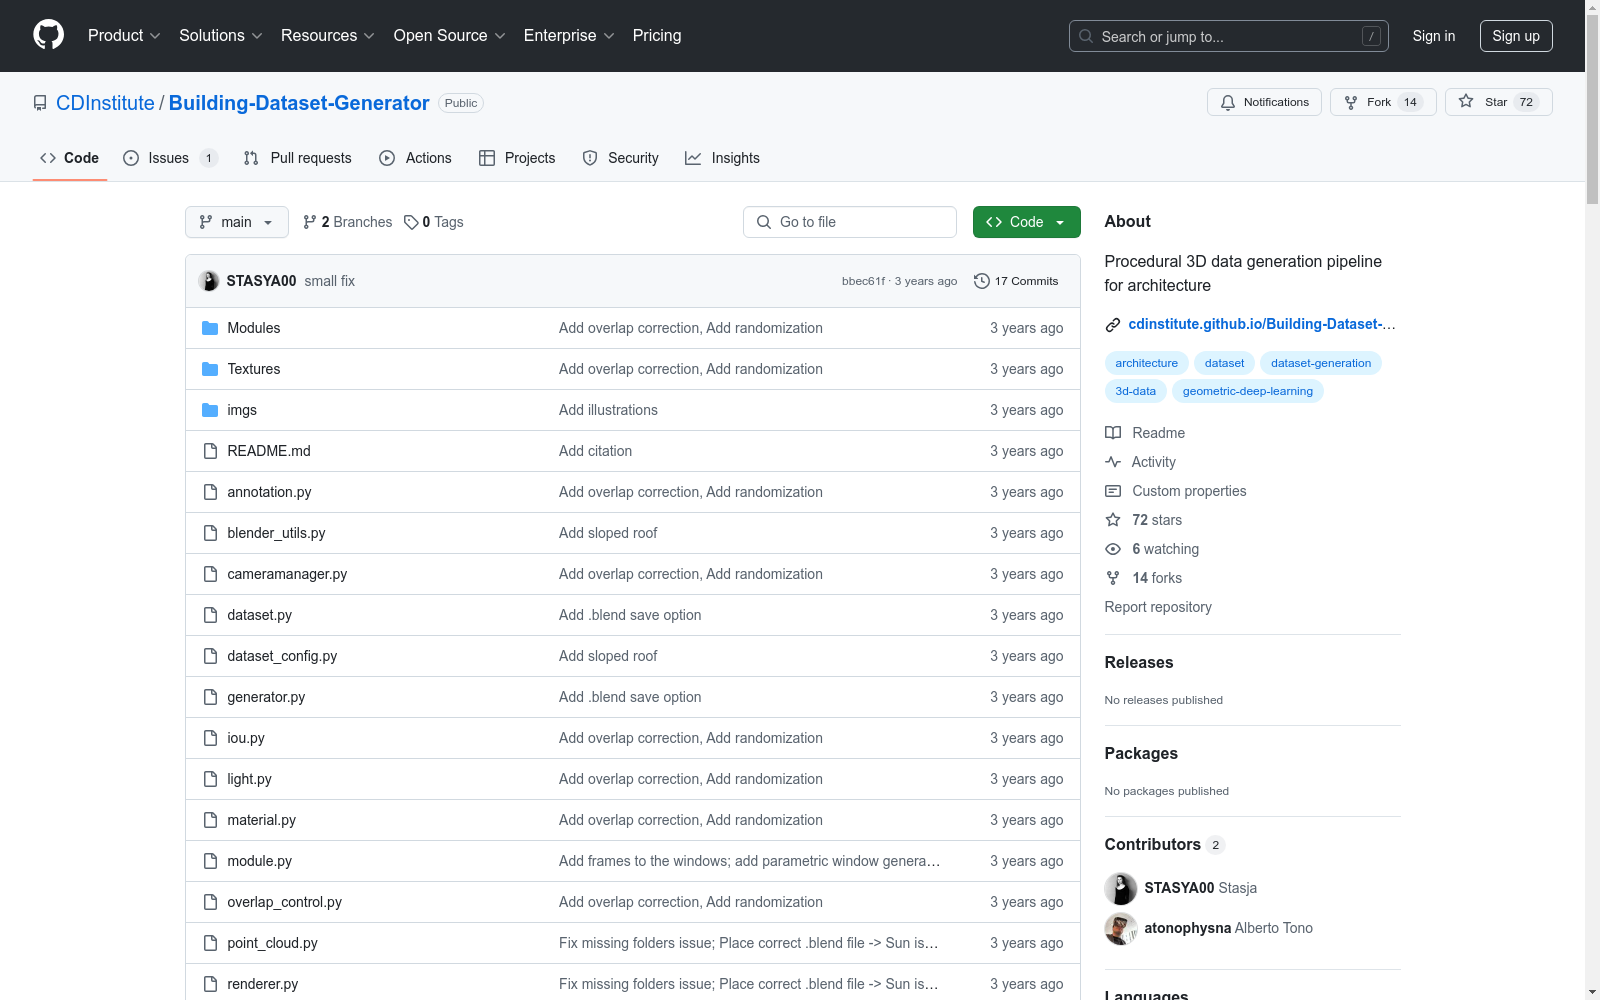Screen dimensions: 1600x1000
Task: Click the branch icon beside 2 Branches
Action: (x=310, y=222)
